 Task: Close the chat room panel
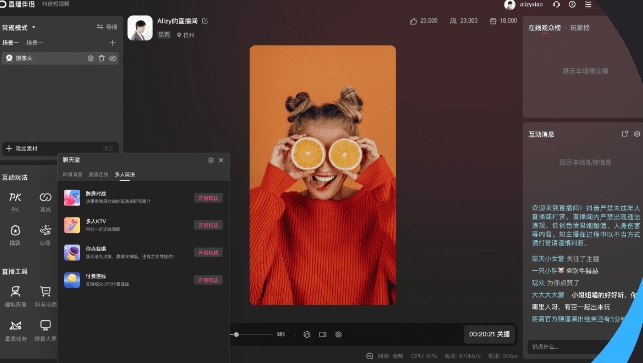point(221,160)
